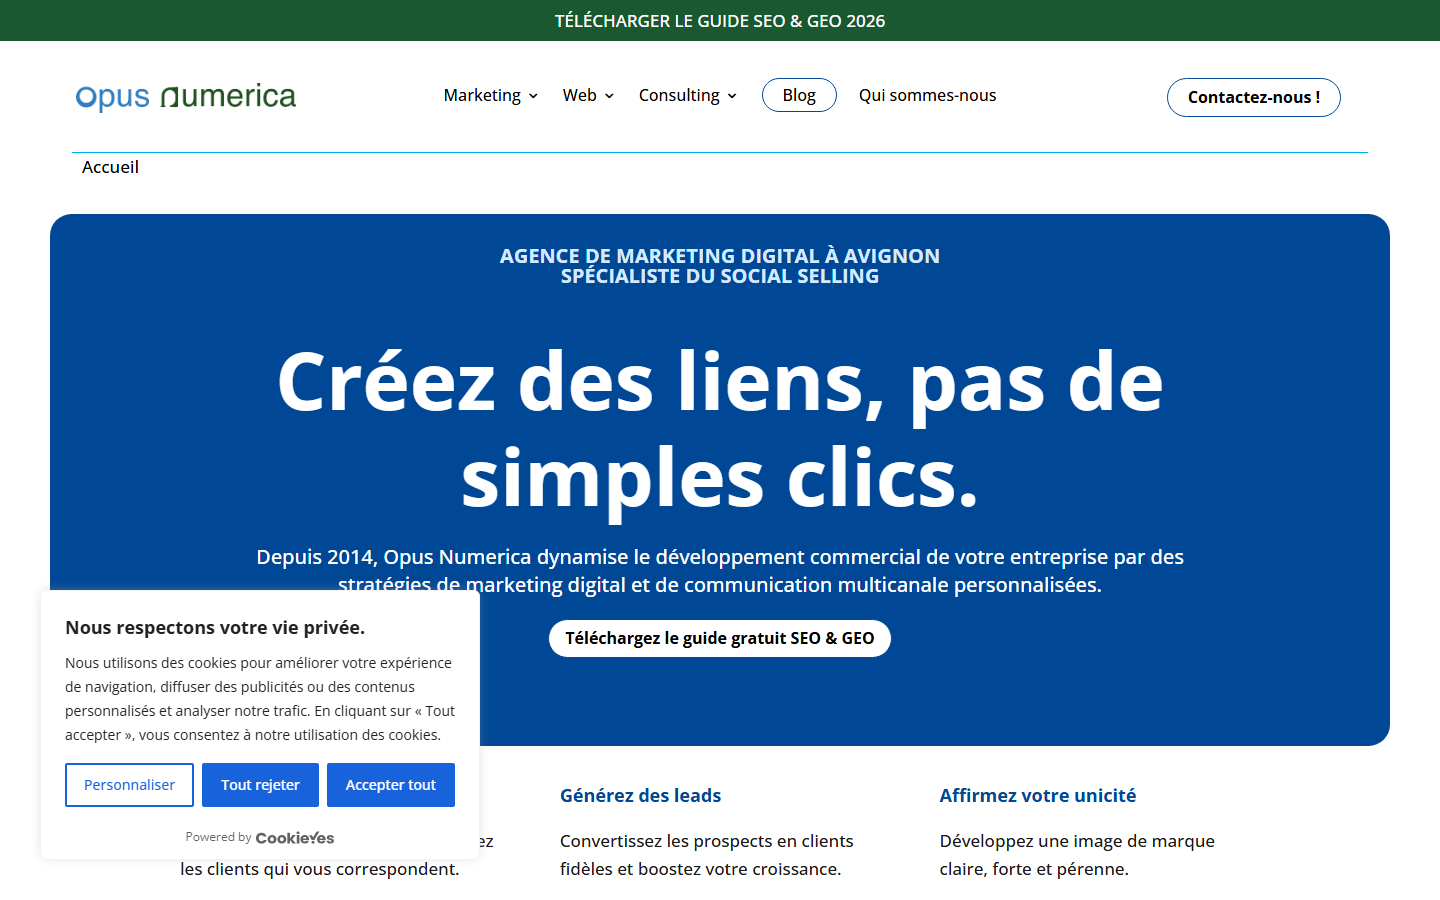
Task: Open the CookieYes logo link
Action: click(295, 838)
